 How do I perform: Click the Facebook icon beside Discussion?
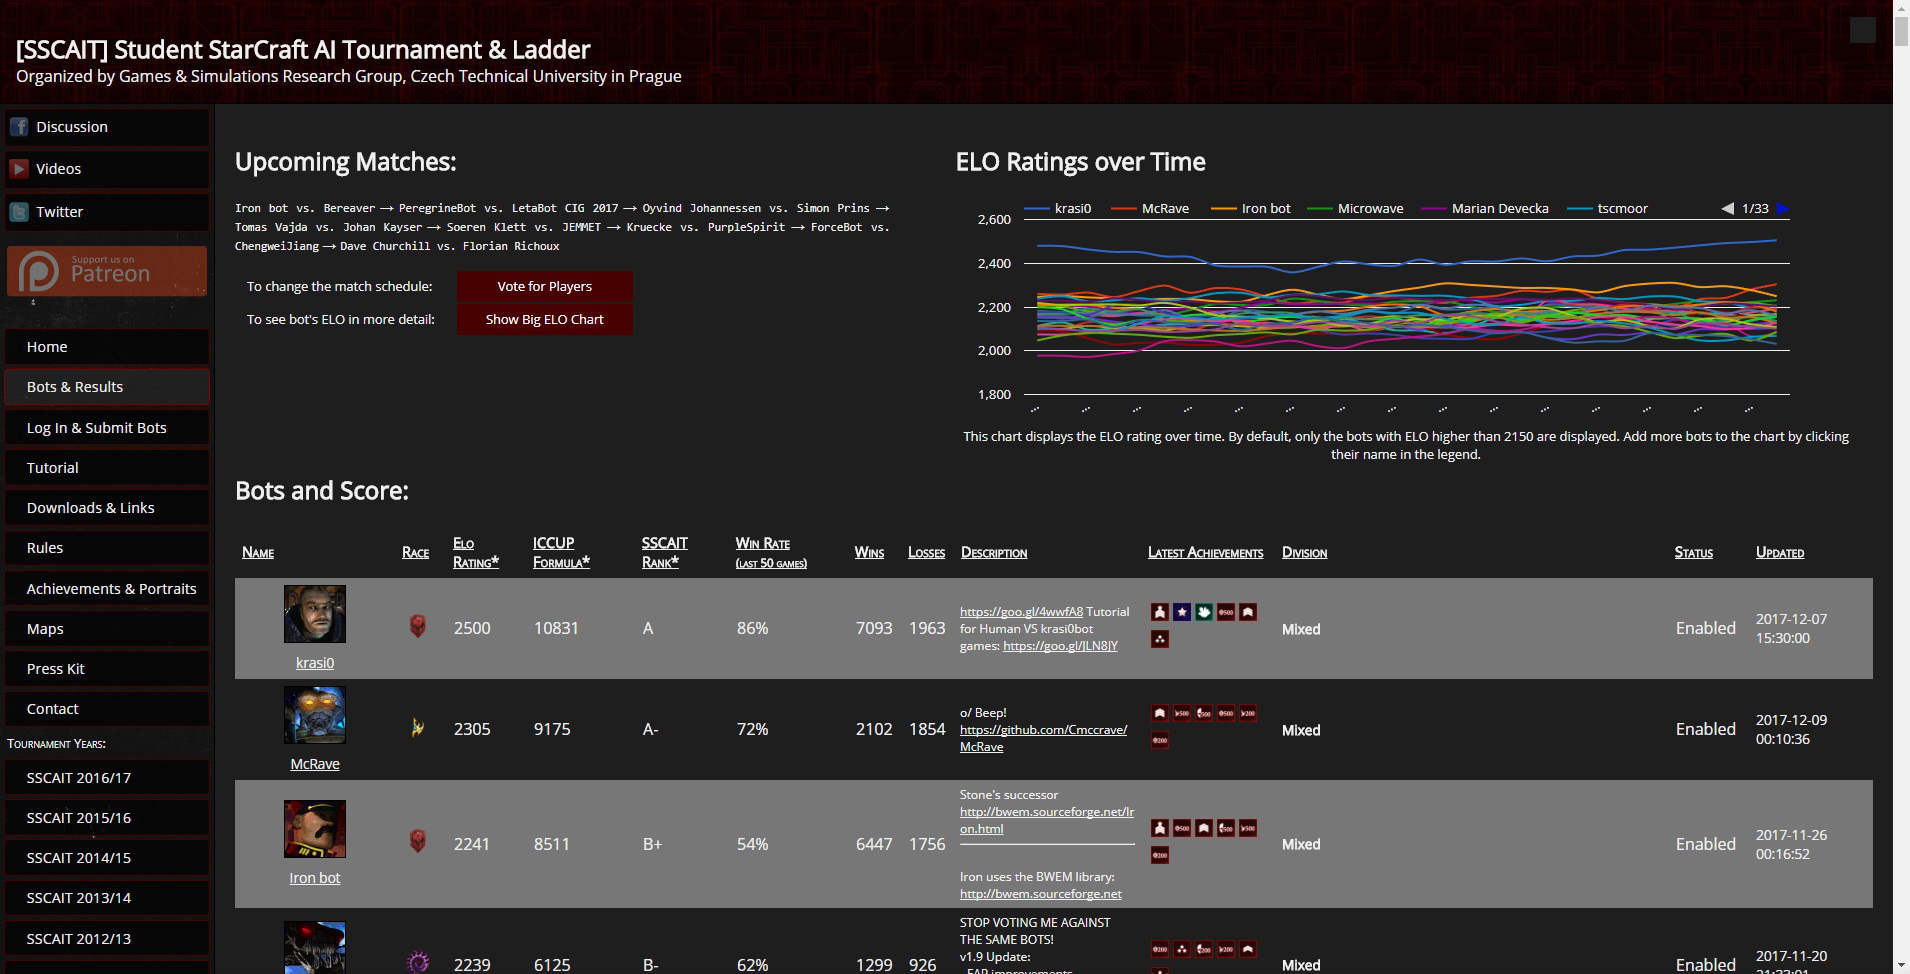point(19,127)
